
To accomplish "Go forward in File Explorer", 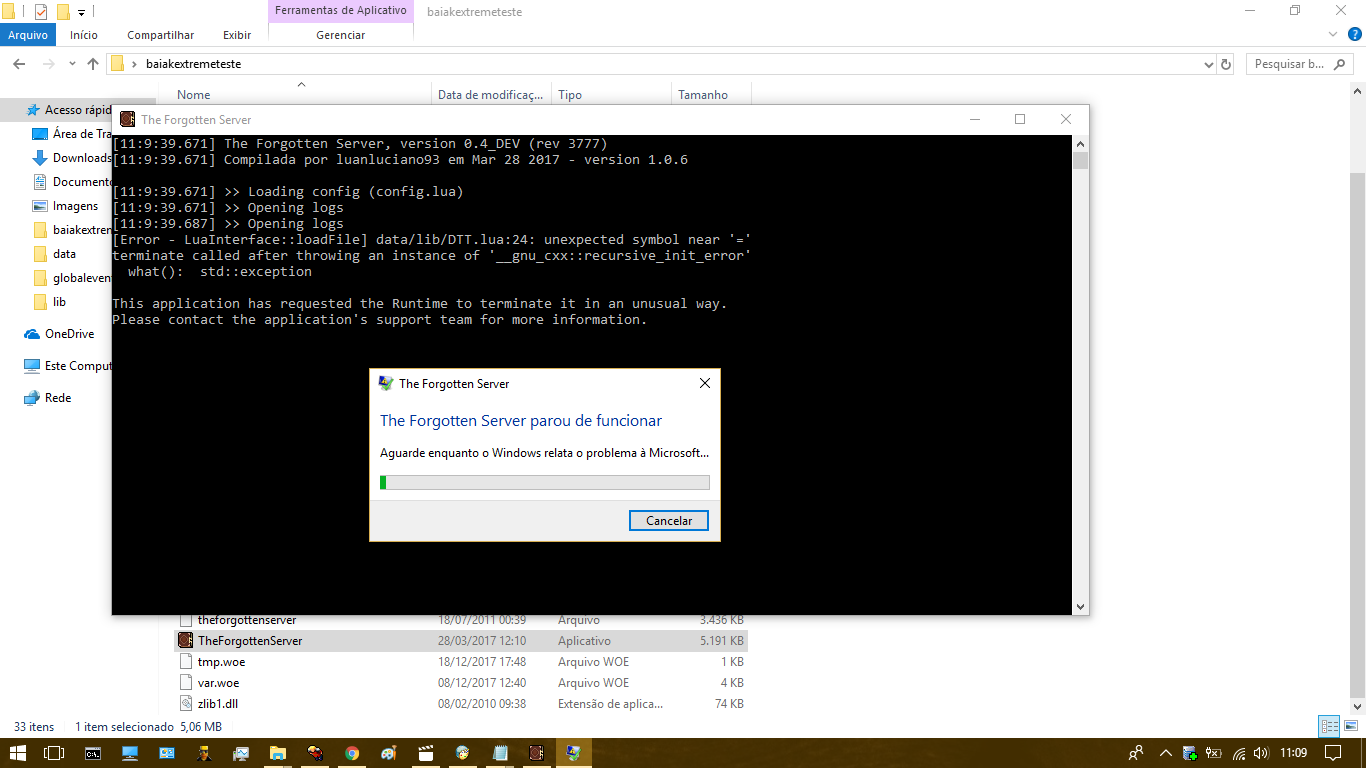I will tap(48, 64).
